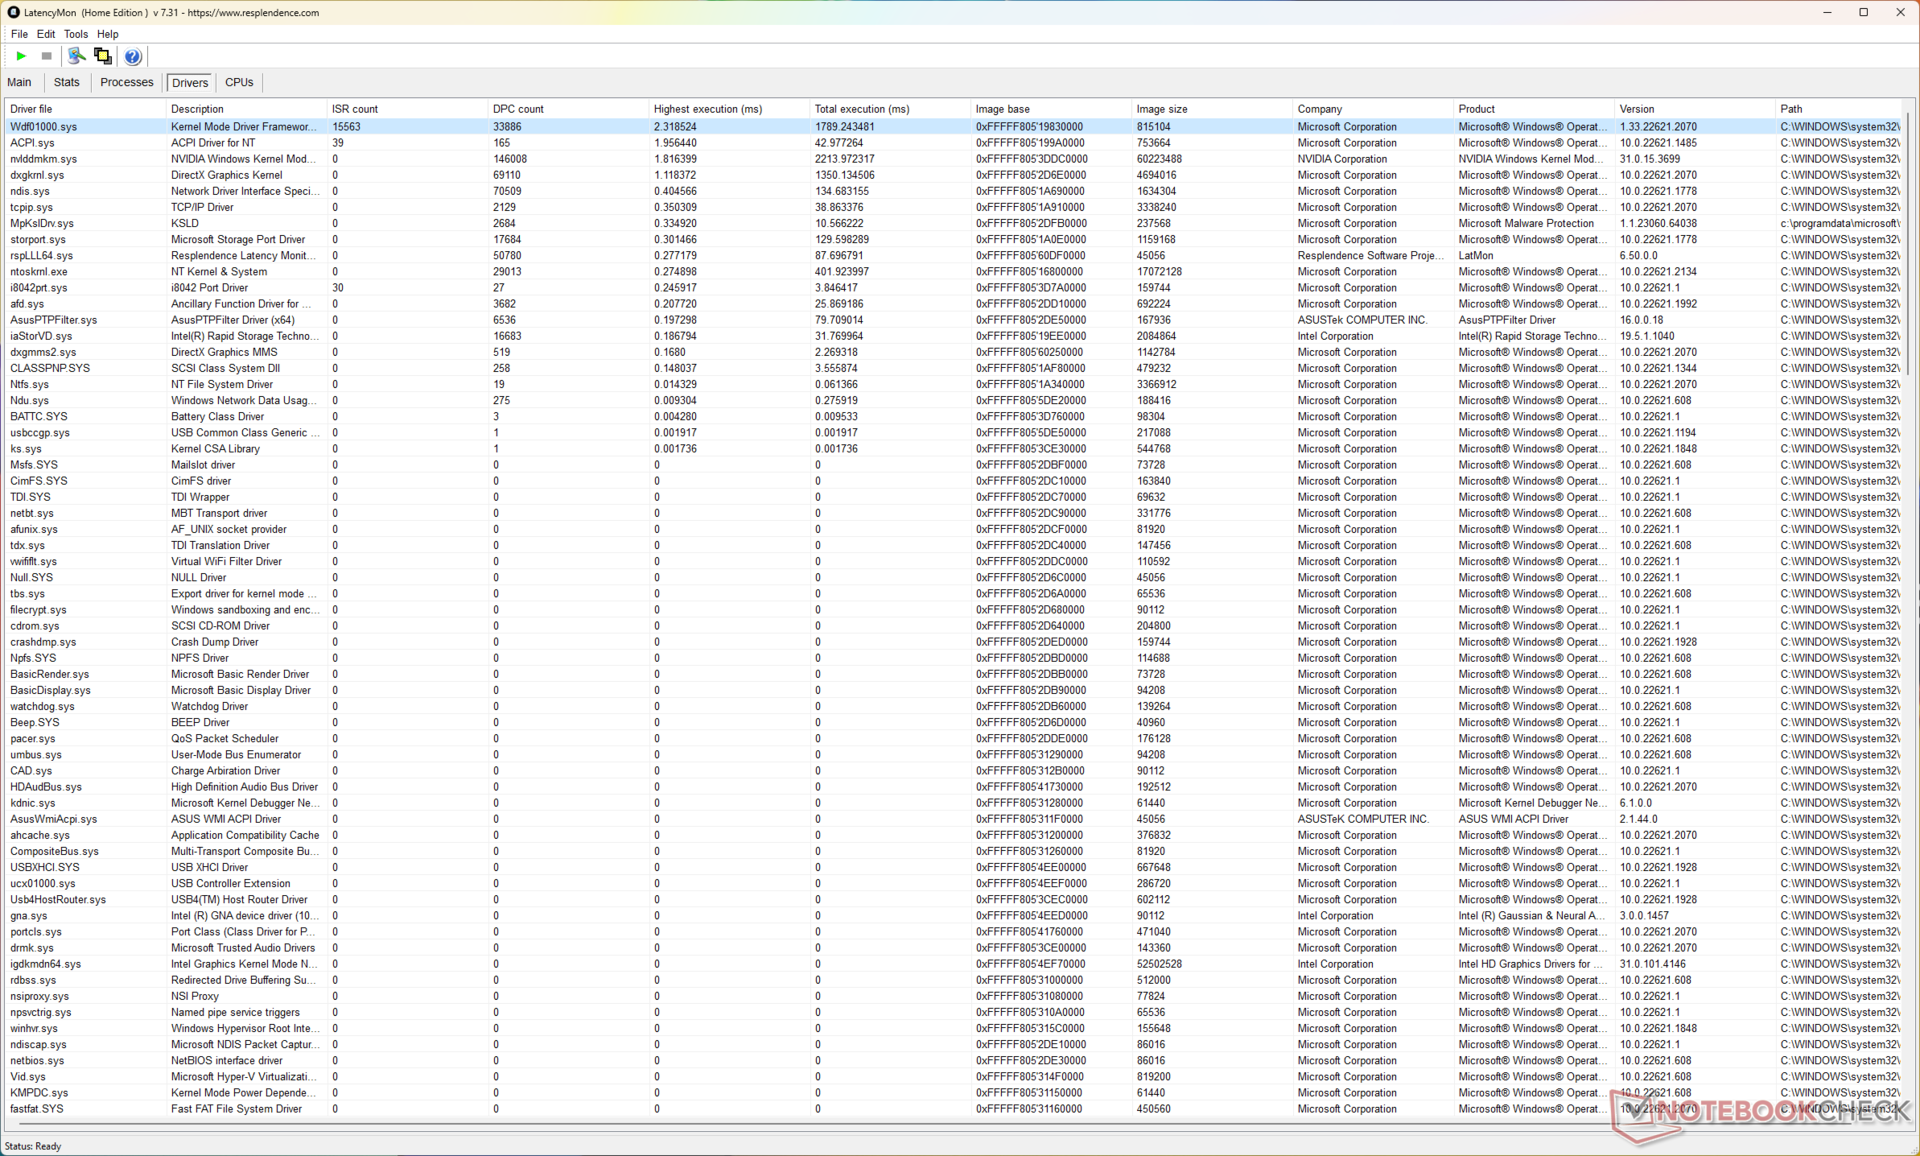Go to the Main tab
1920x1156 pixels.
pos(19,82)
